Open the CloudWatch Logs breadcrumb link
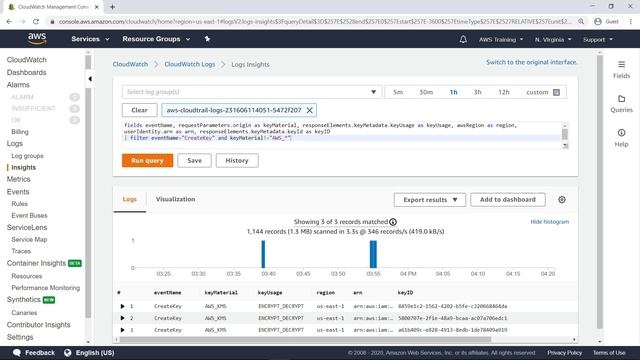This screenshot has height=360, width=640. [189, 64]
